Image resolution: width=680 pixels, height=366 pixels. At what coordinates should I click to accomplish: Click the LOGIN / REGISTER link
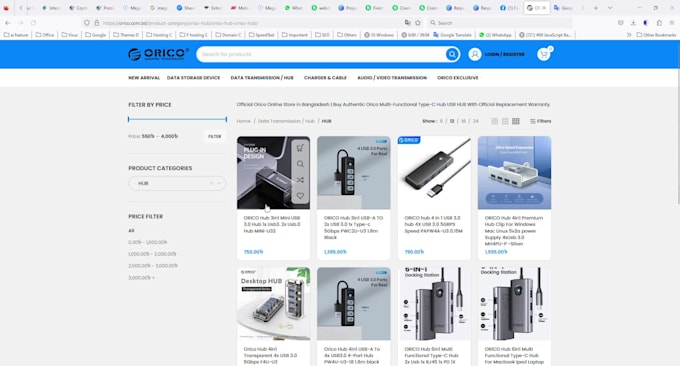(x=504, y=54)
